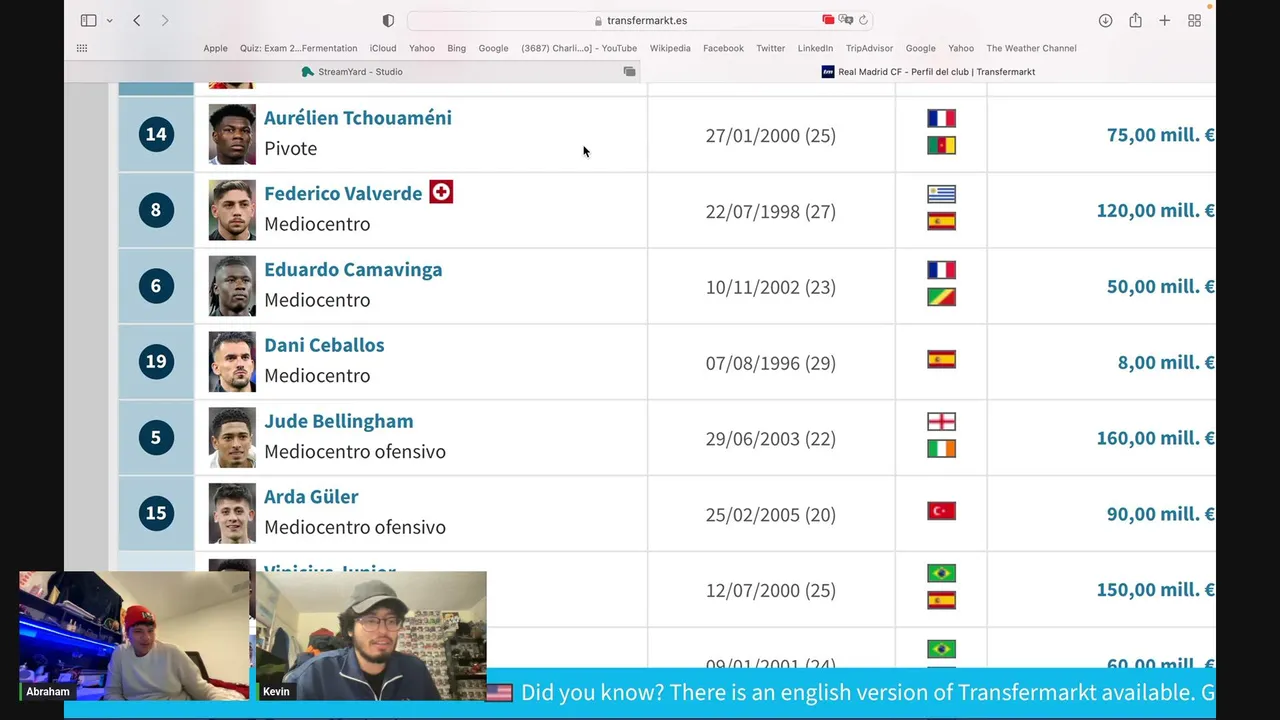
Task: Open the iCloud bookmark
Action: 383,48
